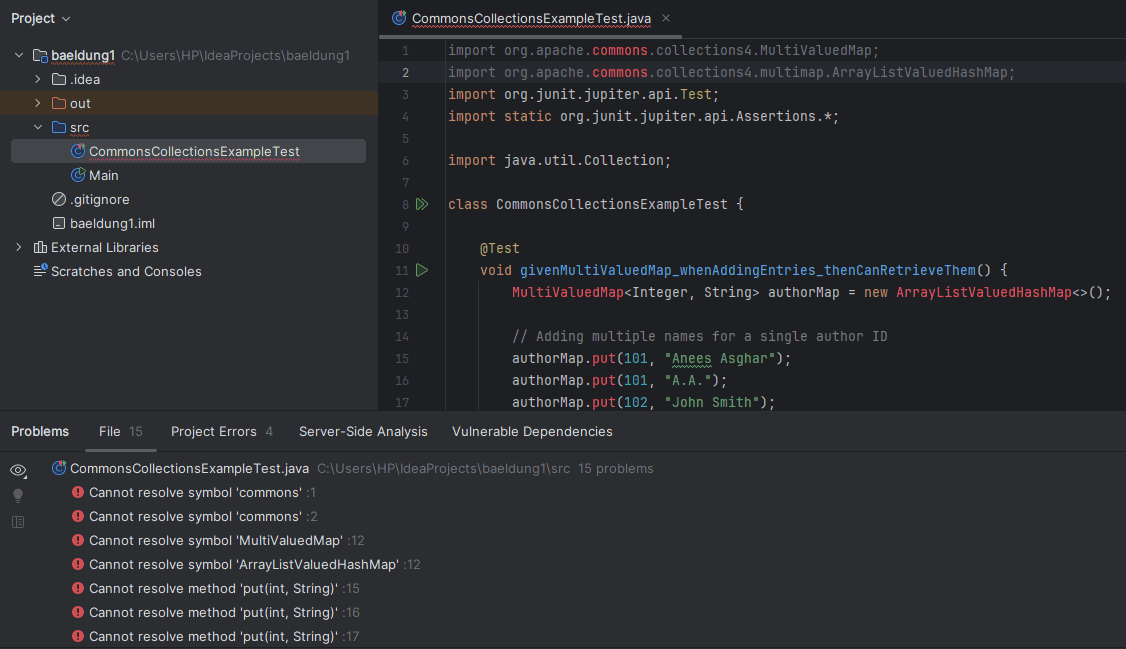
Task: Click the "John Smith" string literal
Action: [x=712, y=403]
